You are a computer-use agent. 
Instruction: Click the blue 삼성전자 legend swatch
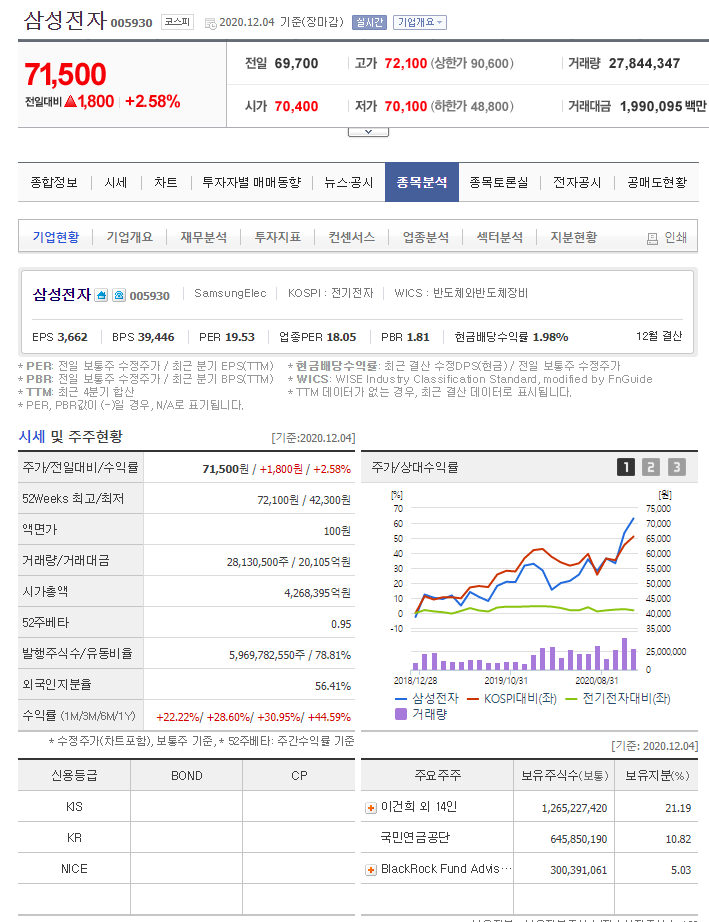click(x=401, y=699)
